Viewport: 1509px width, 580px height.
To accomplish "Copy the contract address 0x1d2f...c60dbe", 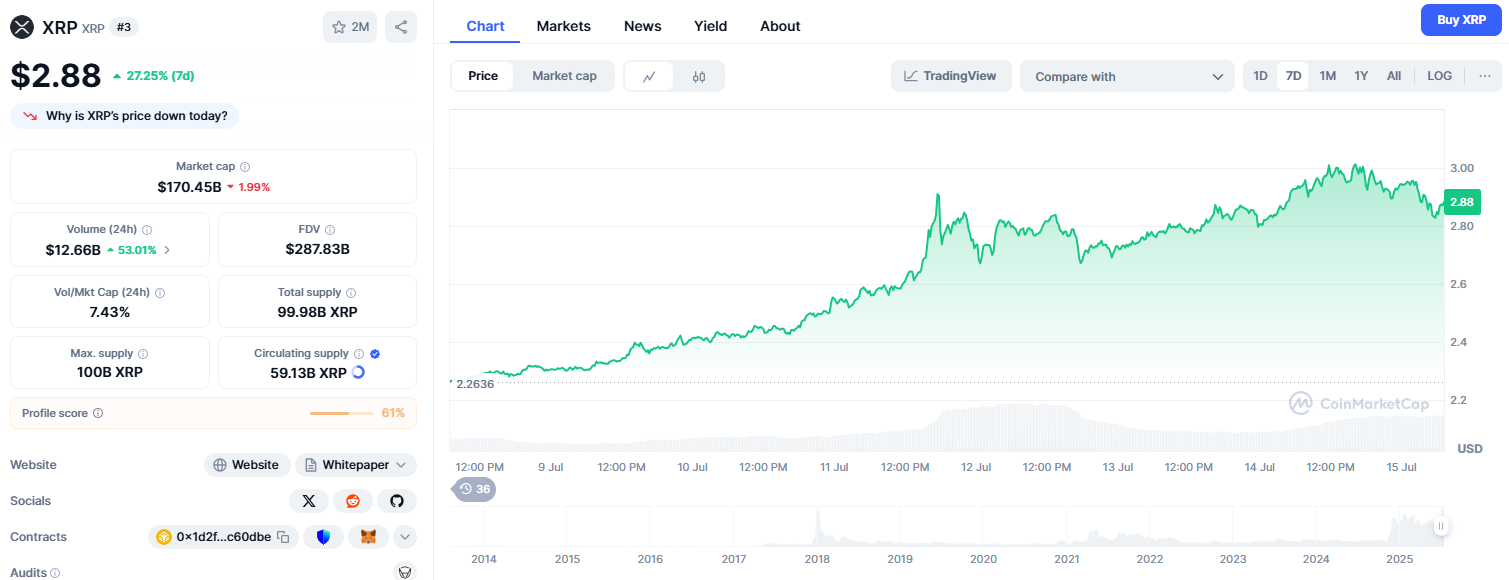I will [x=283, y=537].
